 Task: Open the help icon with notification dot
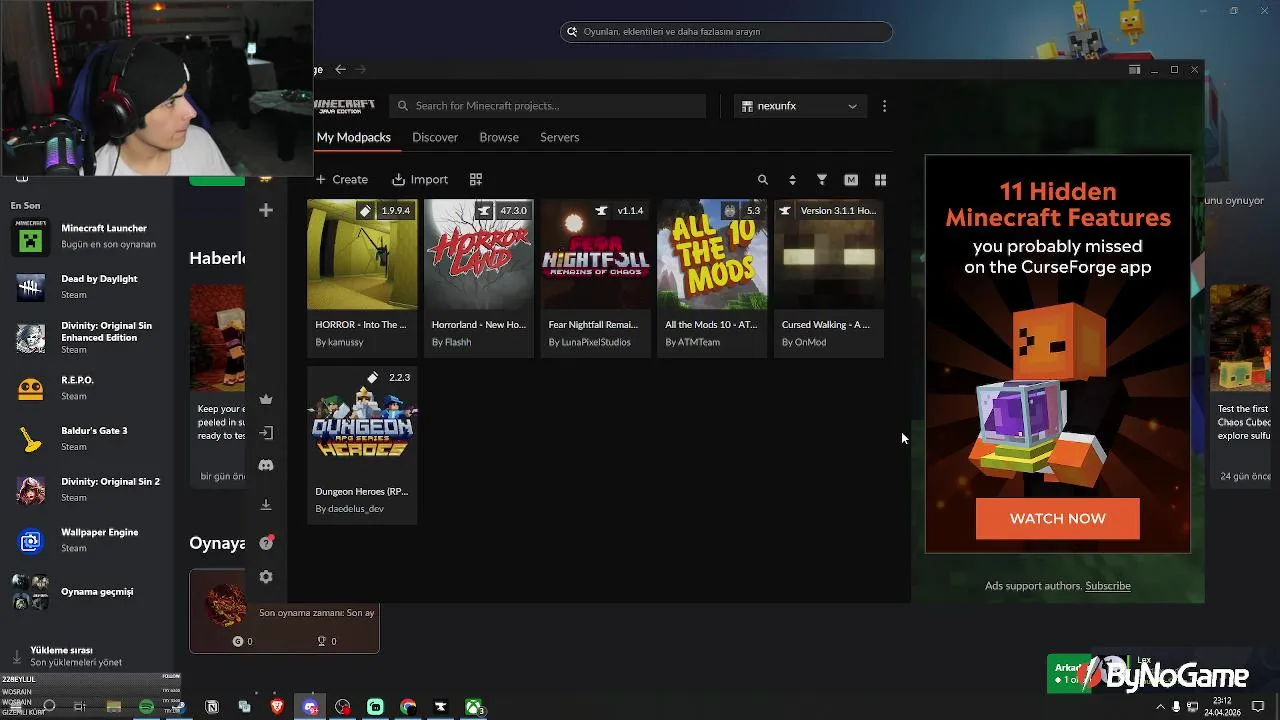tap(266, 543)
